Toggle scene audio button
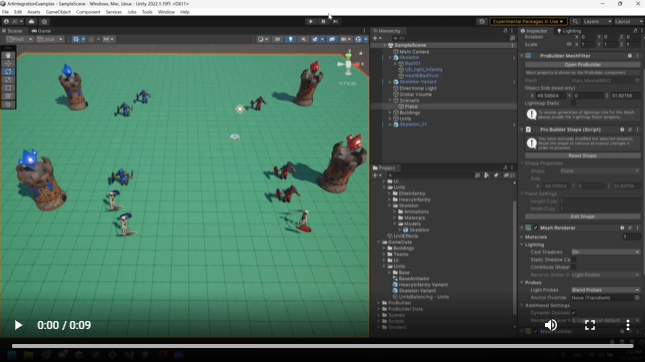 (304, 39)
